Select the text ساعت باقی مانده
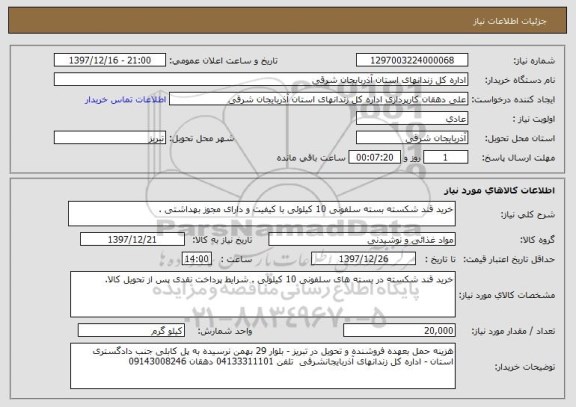This screenshot has height=407, width=576. (311, 158)
